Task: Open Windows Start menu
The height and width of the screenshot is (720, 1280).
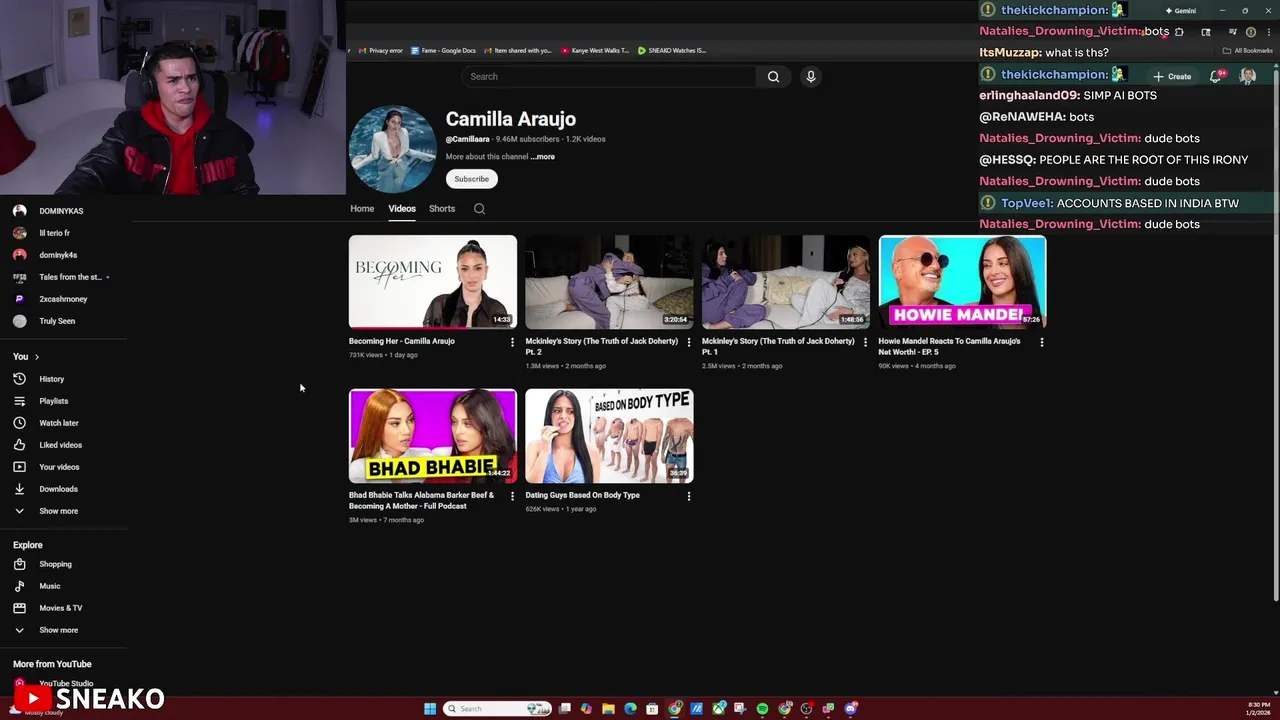Action: point(430,709)
